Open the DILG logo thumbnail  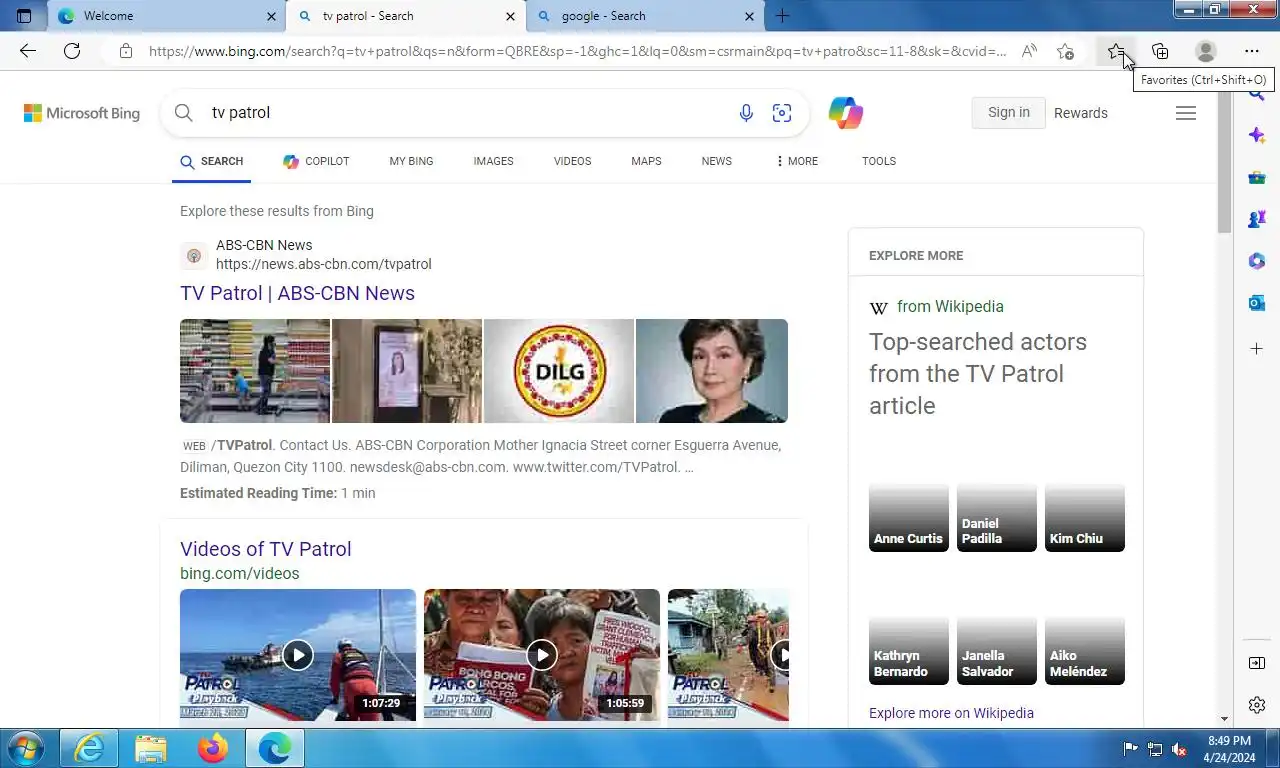[559, 371]
